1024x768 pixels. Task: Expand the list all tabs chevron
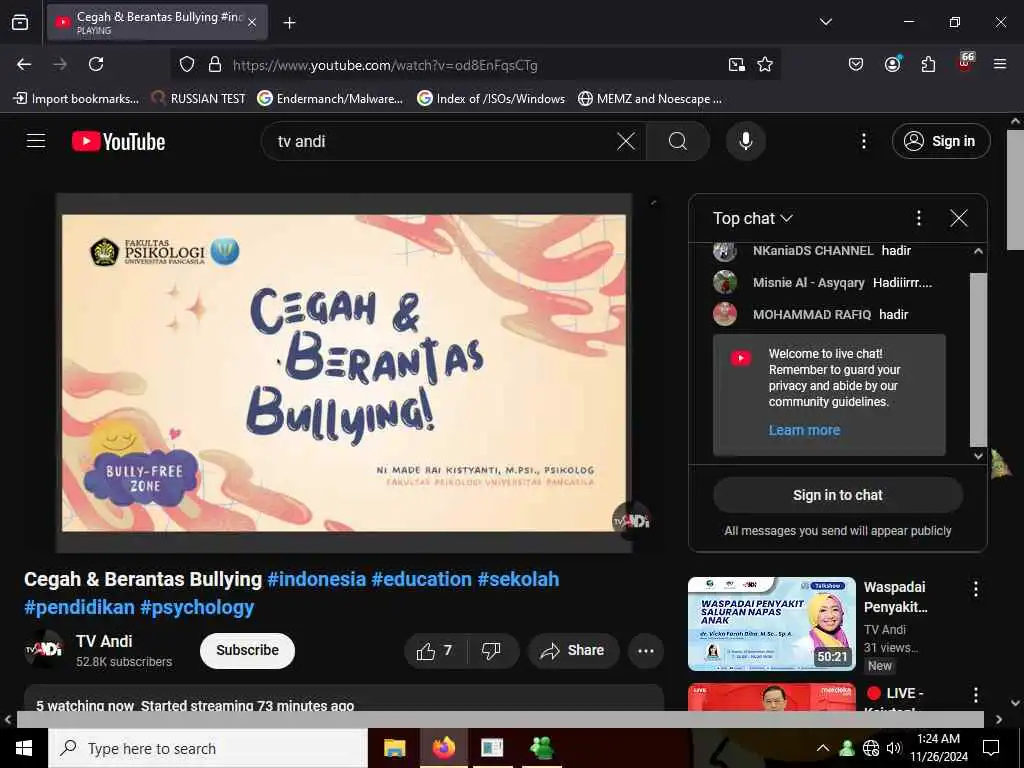826,22
